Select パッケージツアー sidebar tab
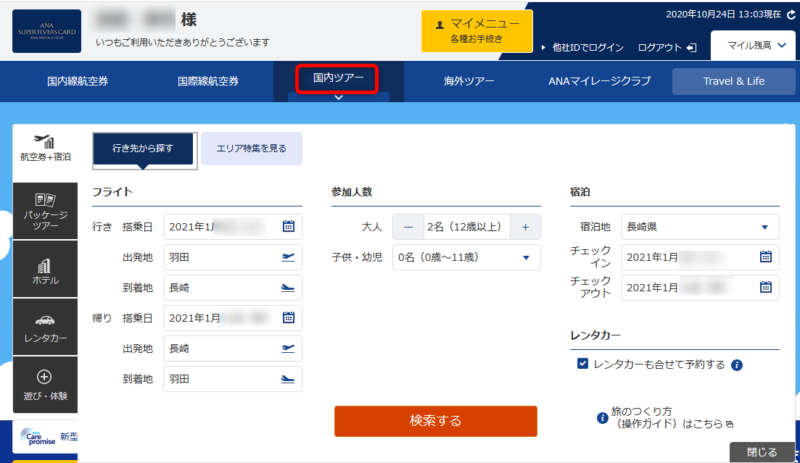The height and width of the screenshot is (463, 800). pyautogui.click(x=45, y=211)
